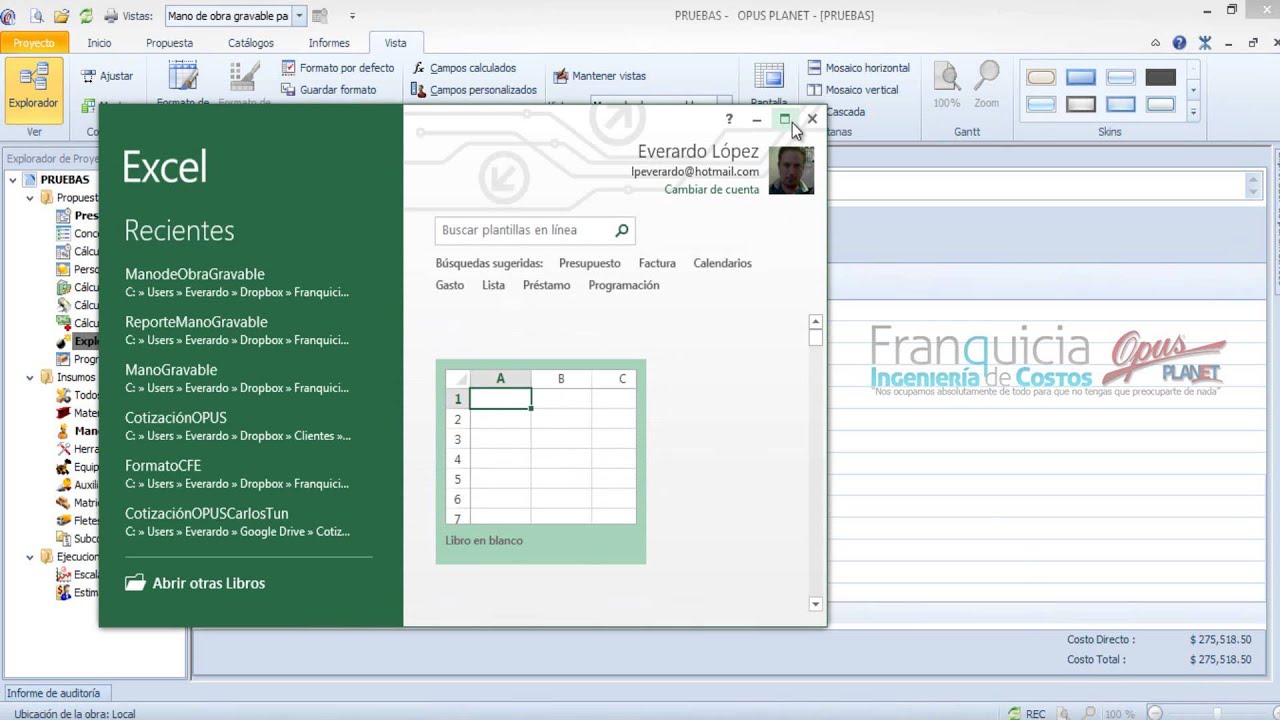Select Formato por defecto option
This screenshot has height=720, width=1280.
[x=338, y=68]
